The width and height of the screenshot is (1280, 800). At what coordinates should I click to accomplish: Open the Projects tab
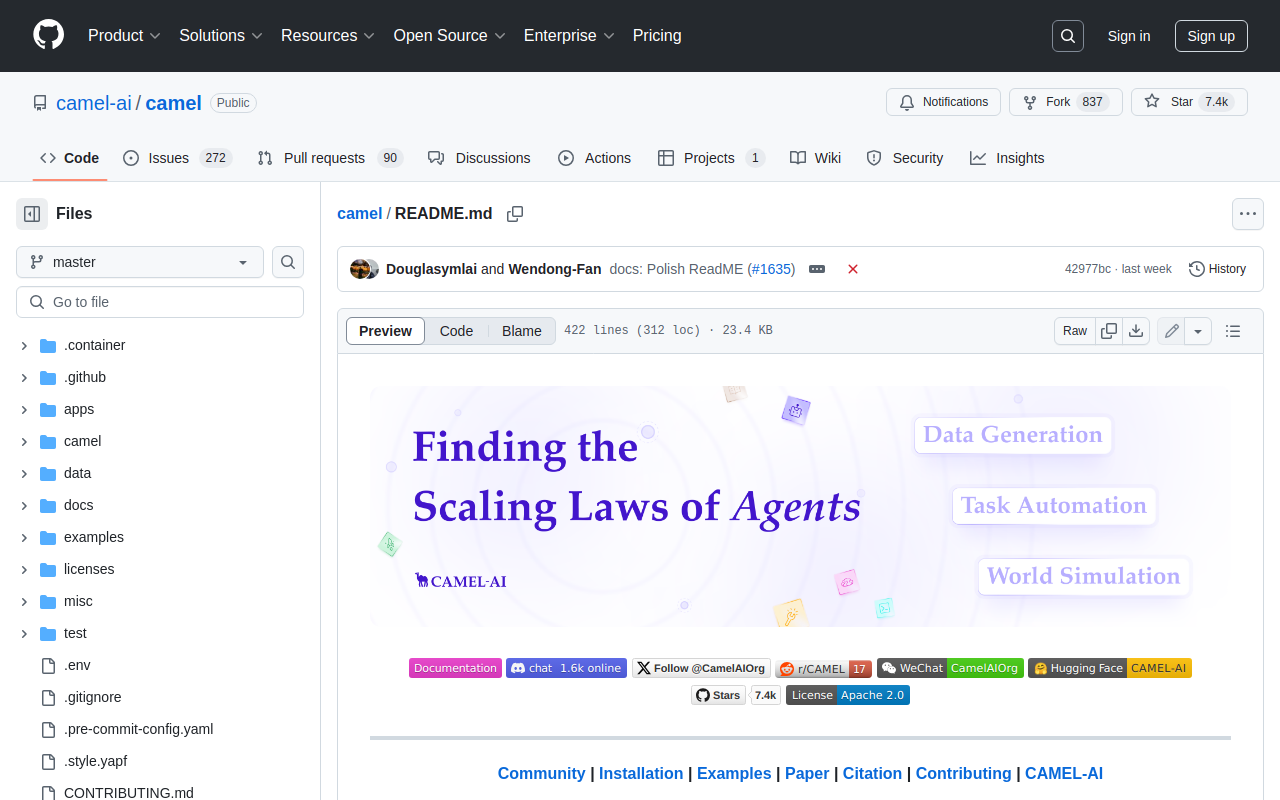(x=711, y=158)
